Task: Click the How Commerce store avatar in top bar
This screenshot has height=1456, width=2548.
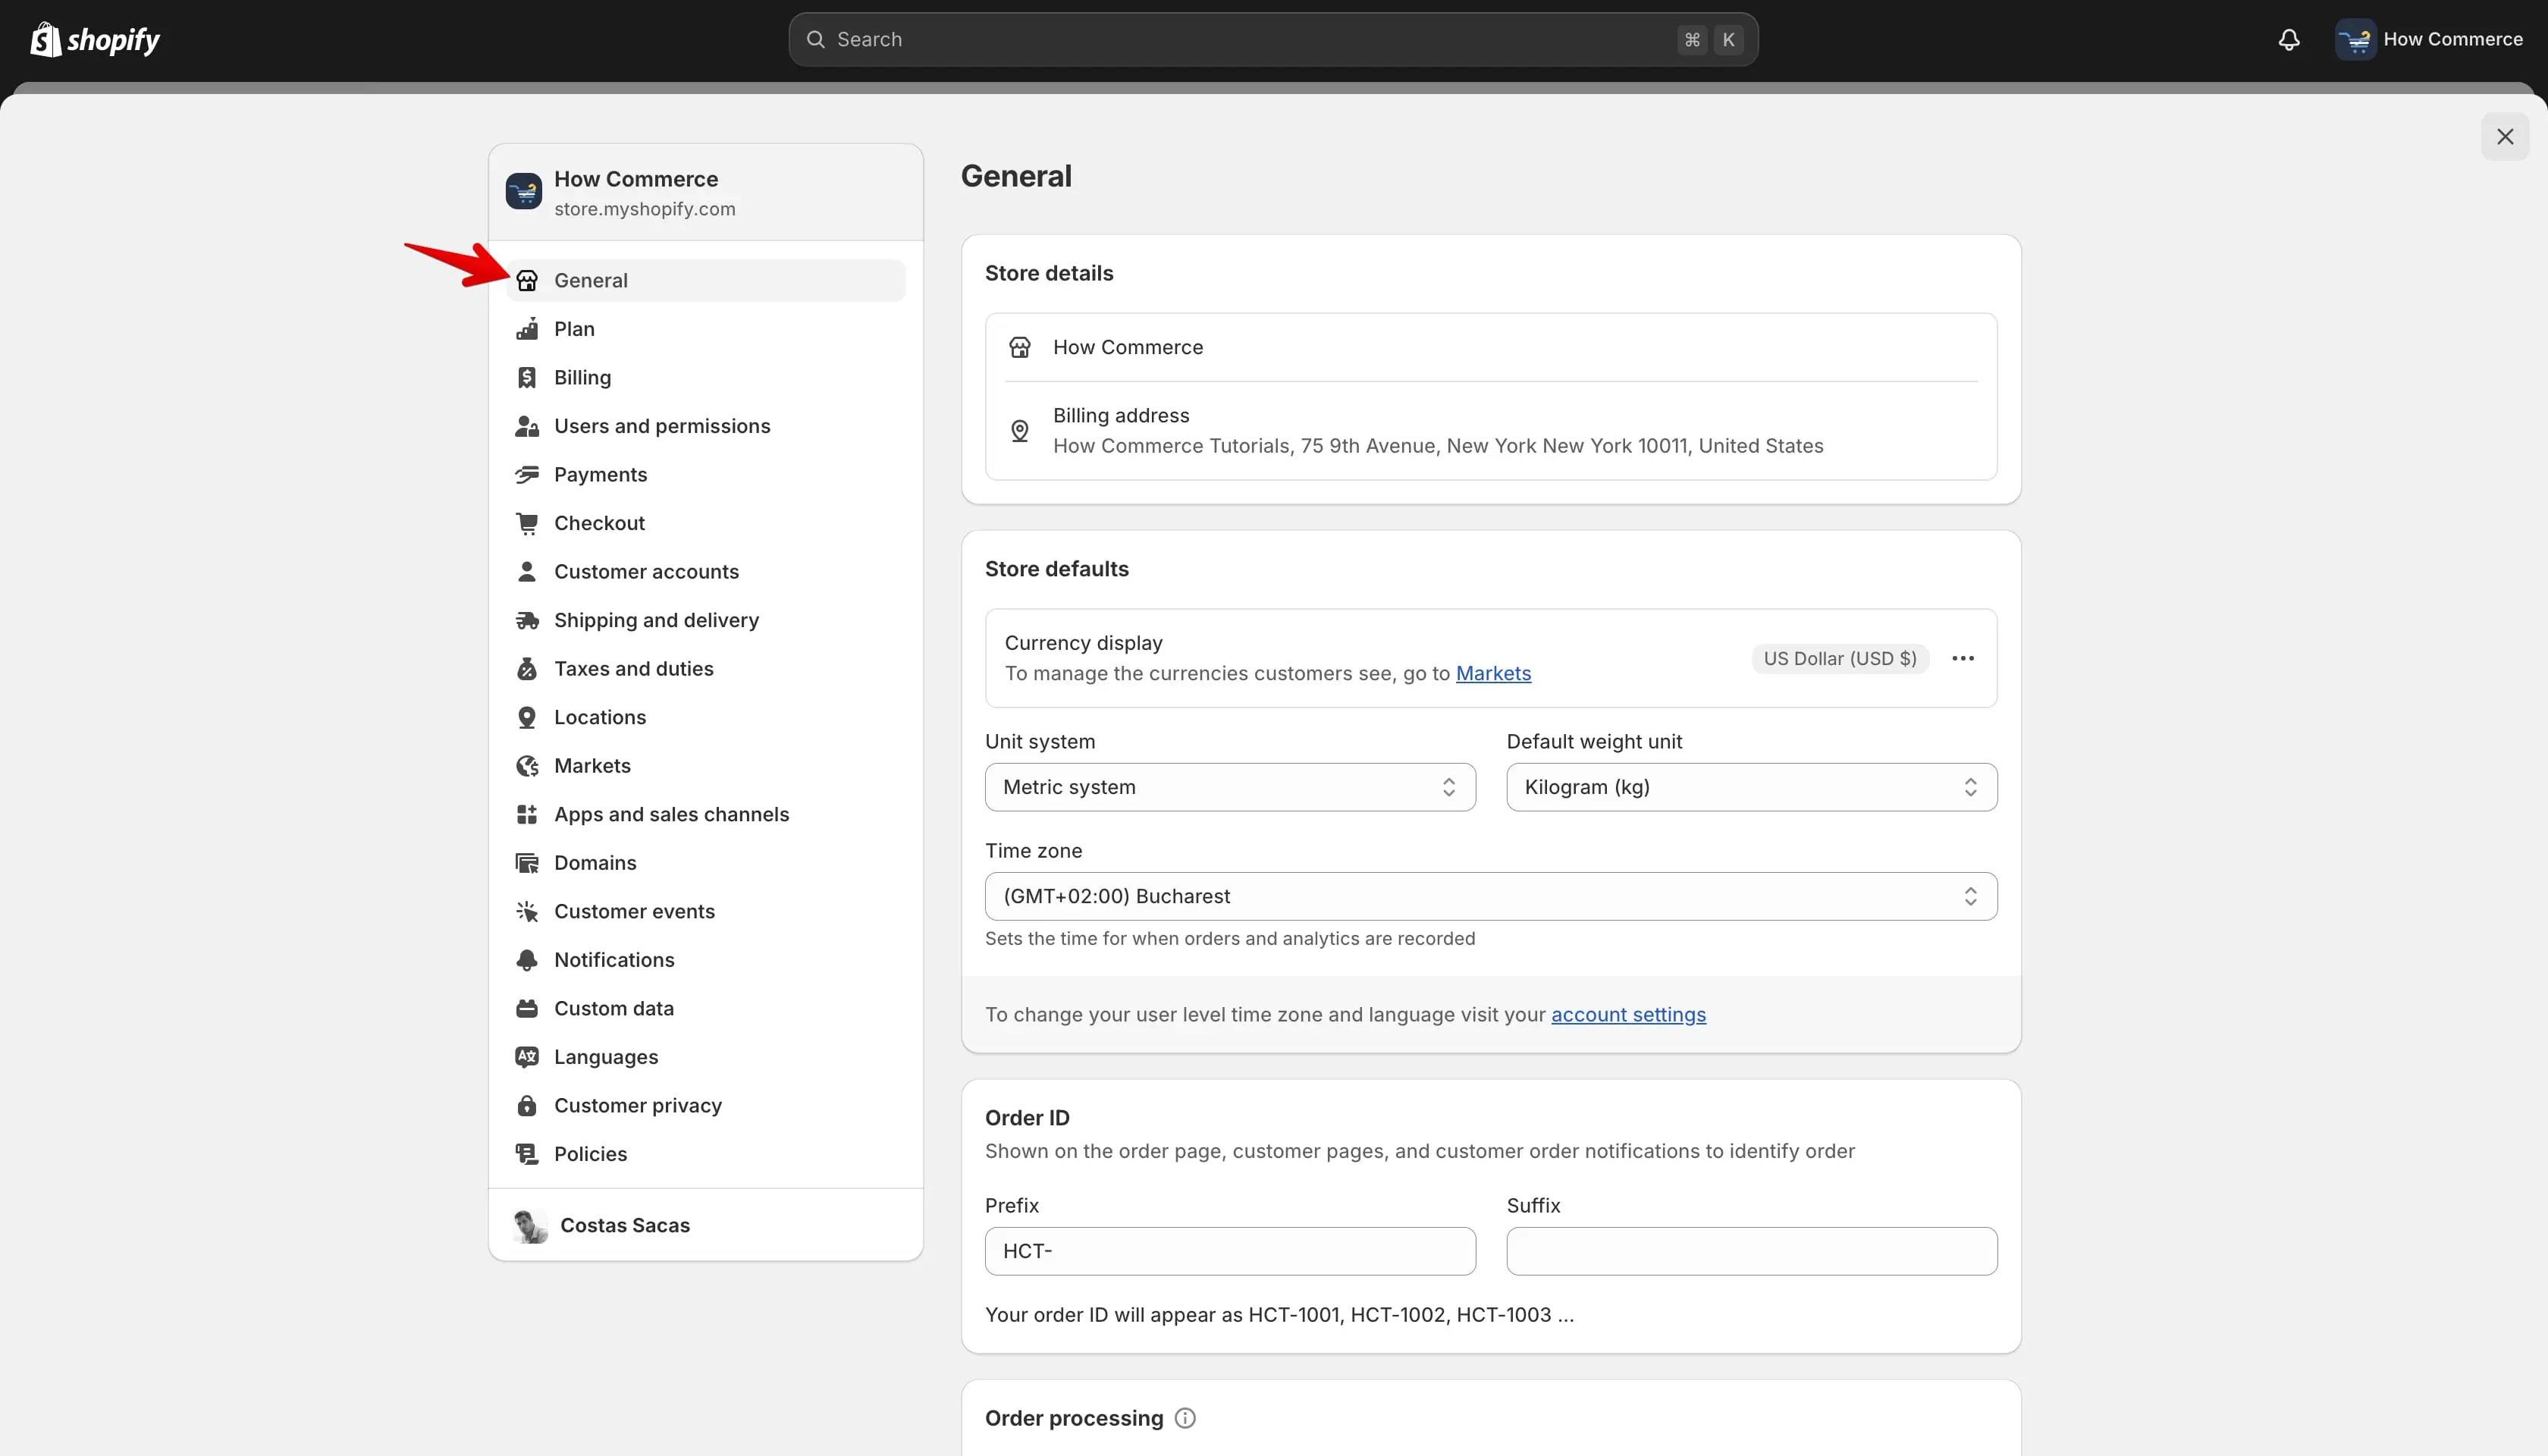Action: click(2355, 40)
